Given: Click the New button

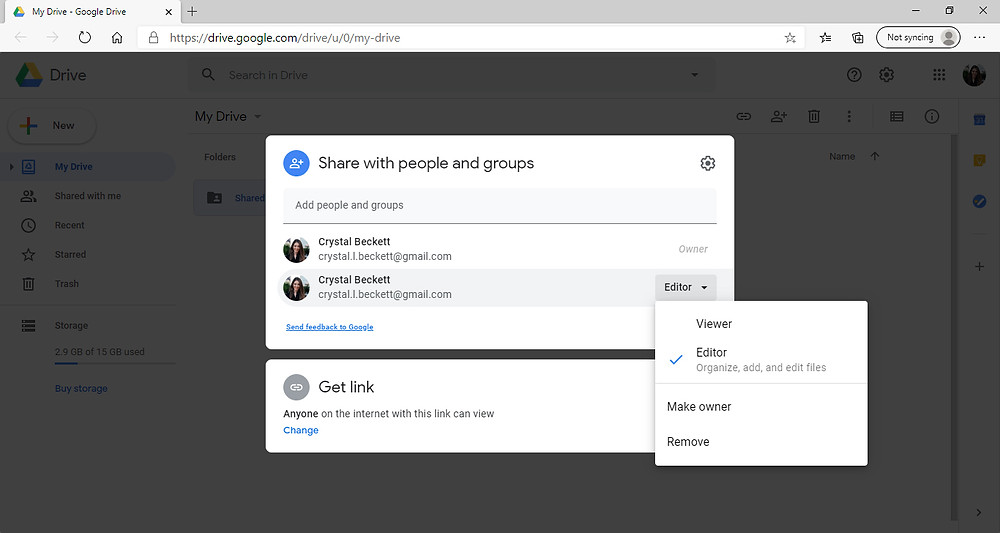Looking at the screenshot, I should [x=52, y=126].
